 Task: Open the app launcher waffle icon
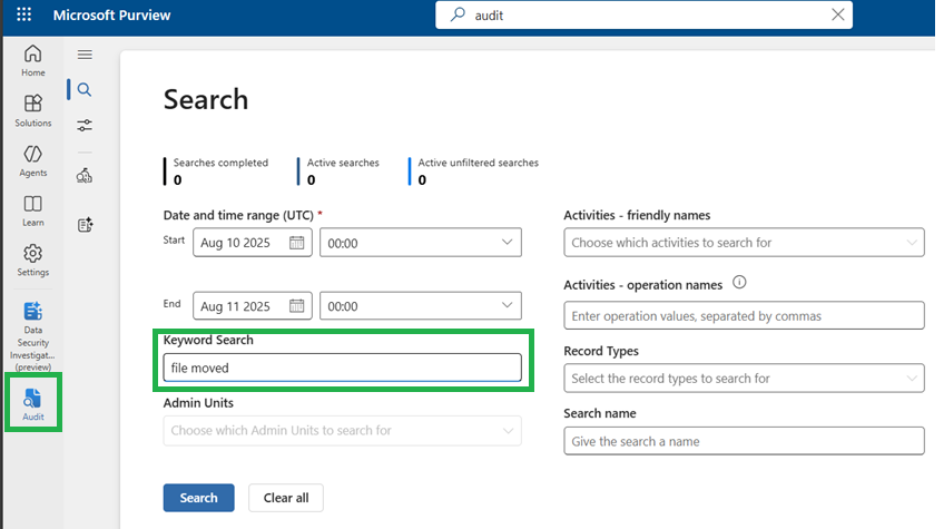(x=24, y=14)
